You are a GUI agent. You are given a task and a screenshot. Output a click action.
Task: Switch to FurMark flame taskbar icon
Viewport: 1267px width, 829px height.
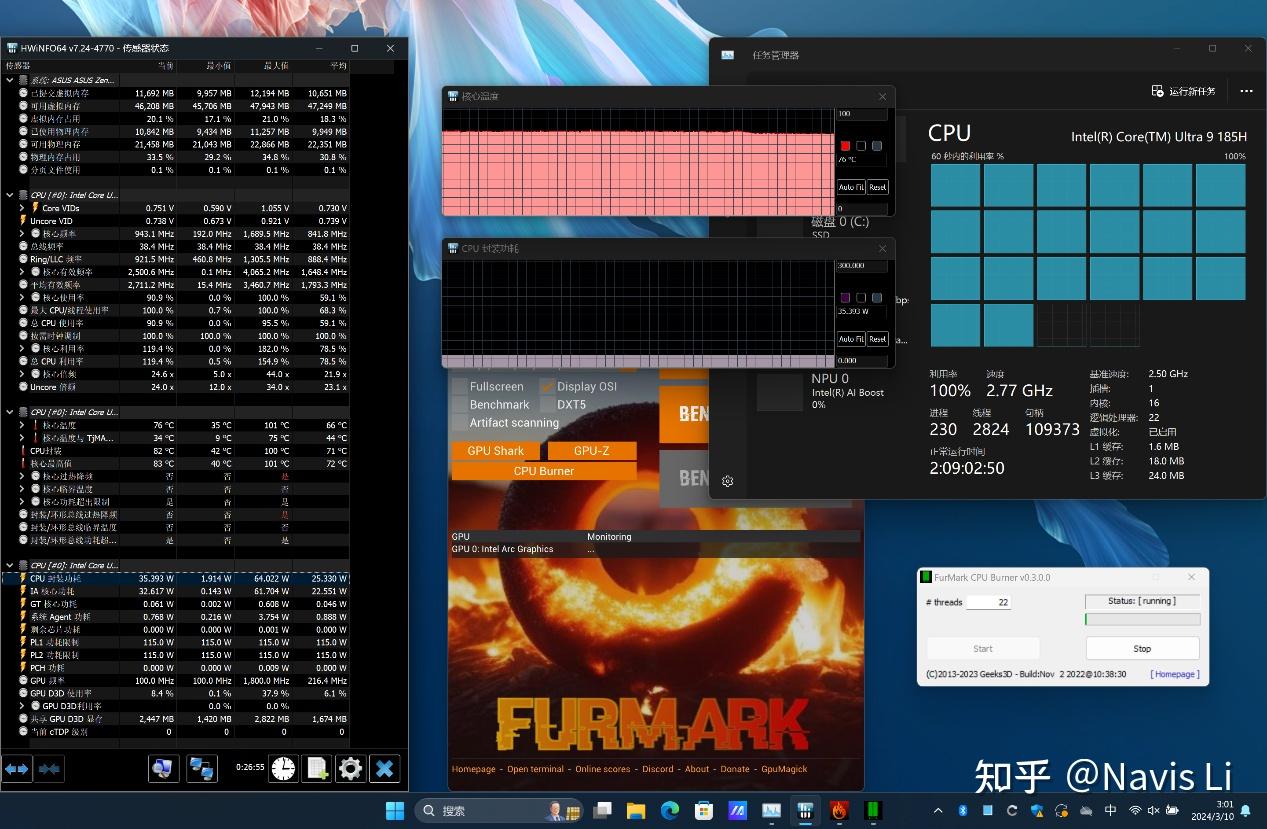(839, 810)
